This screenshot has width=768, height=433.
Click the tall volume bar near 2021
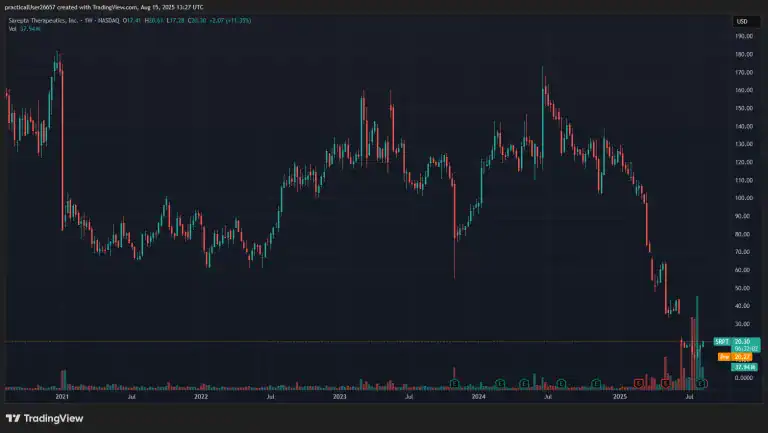point(63,378)
